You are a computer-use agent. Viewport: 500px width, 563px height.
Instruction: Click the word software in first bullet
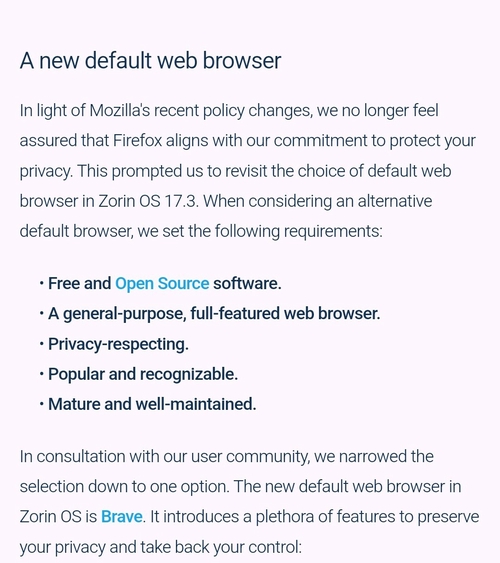(x=247, y=284)
